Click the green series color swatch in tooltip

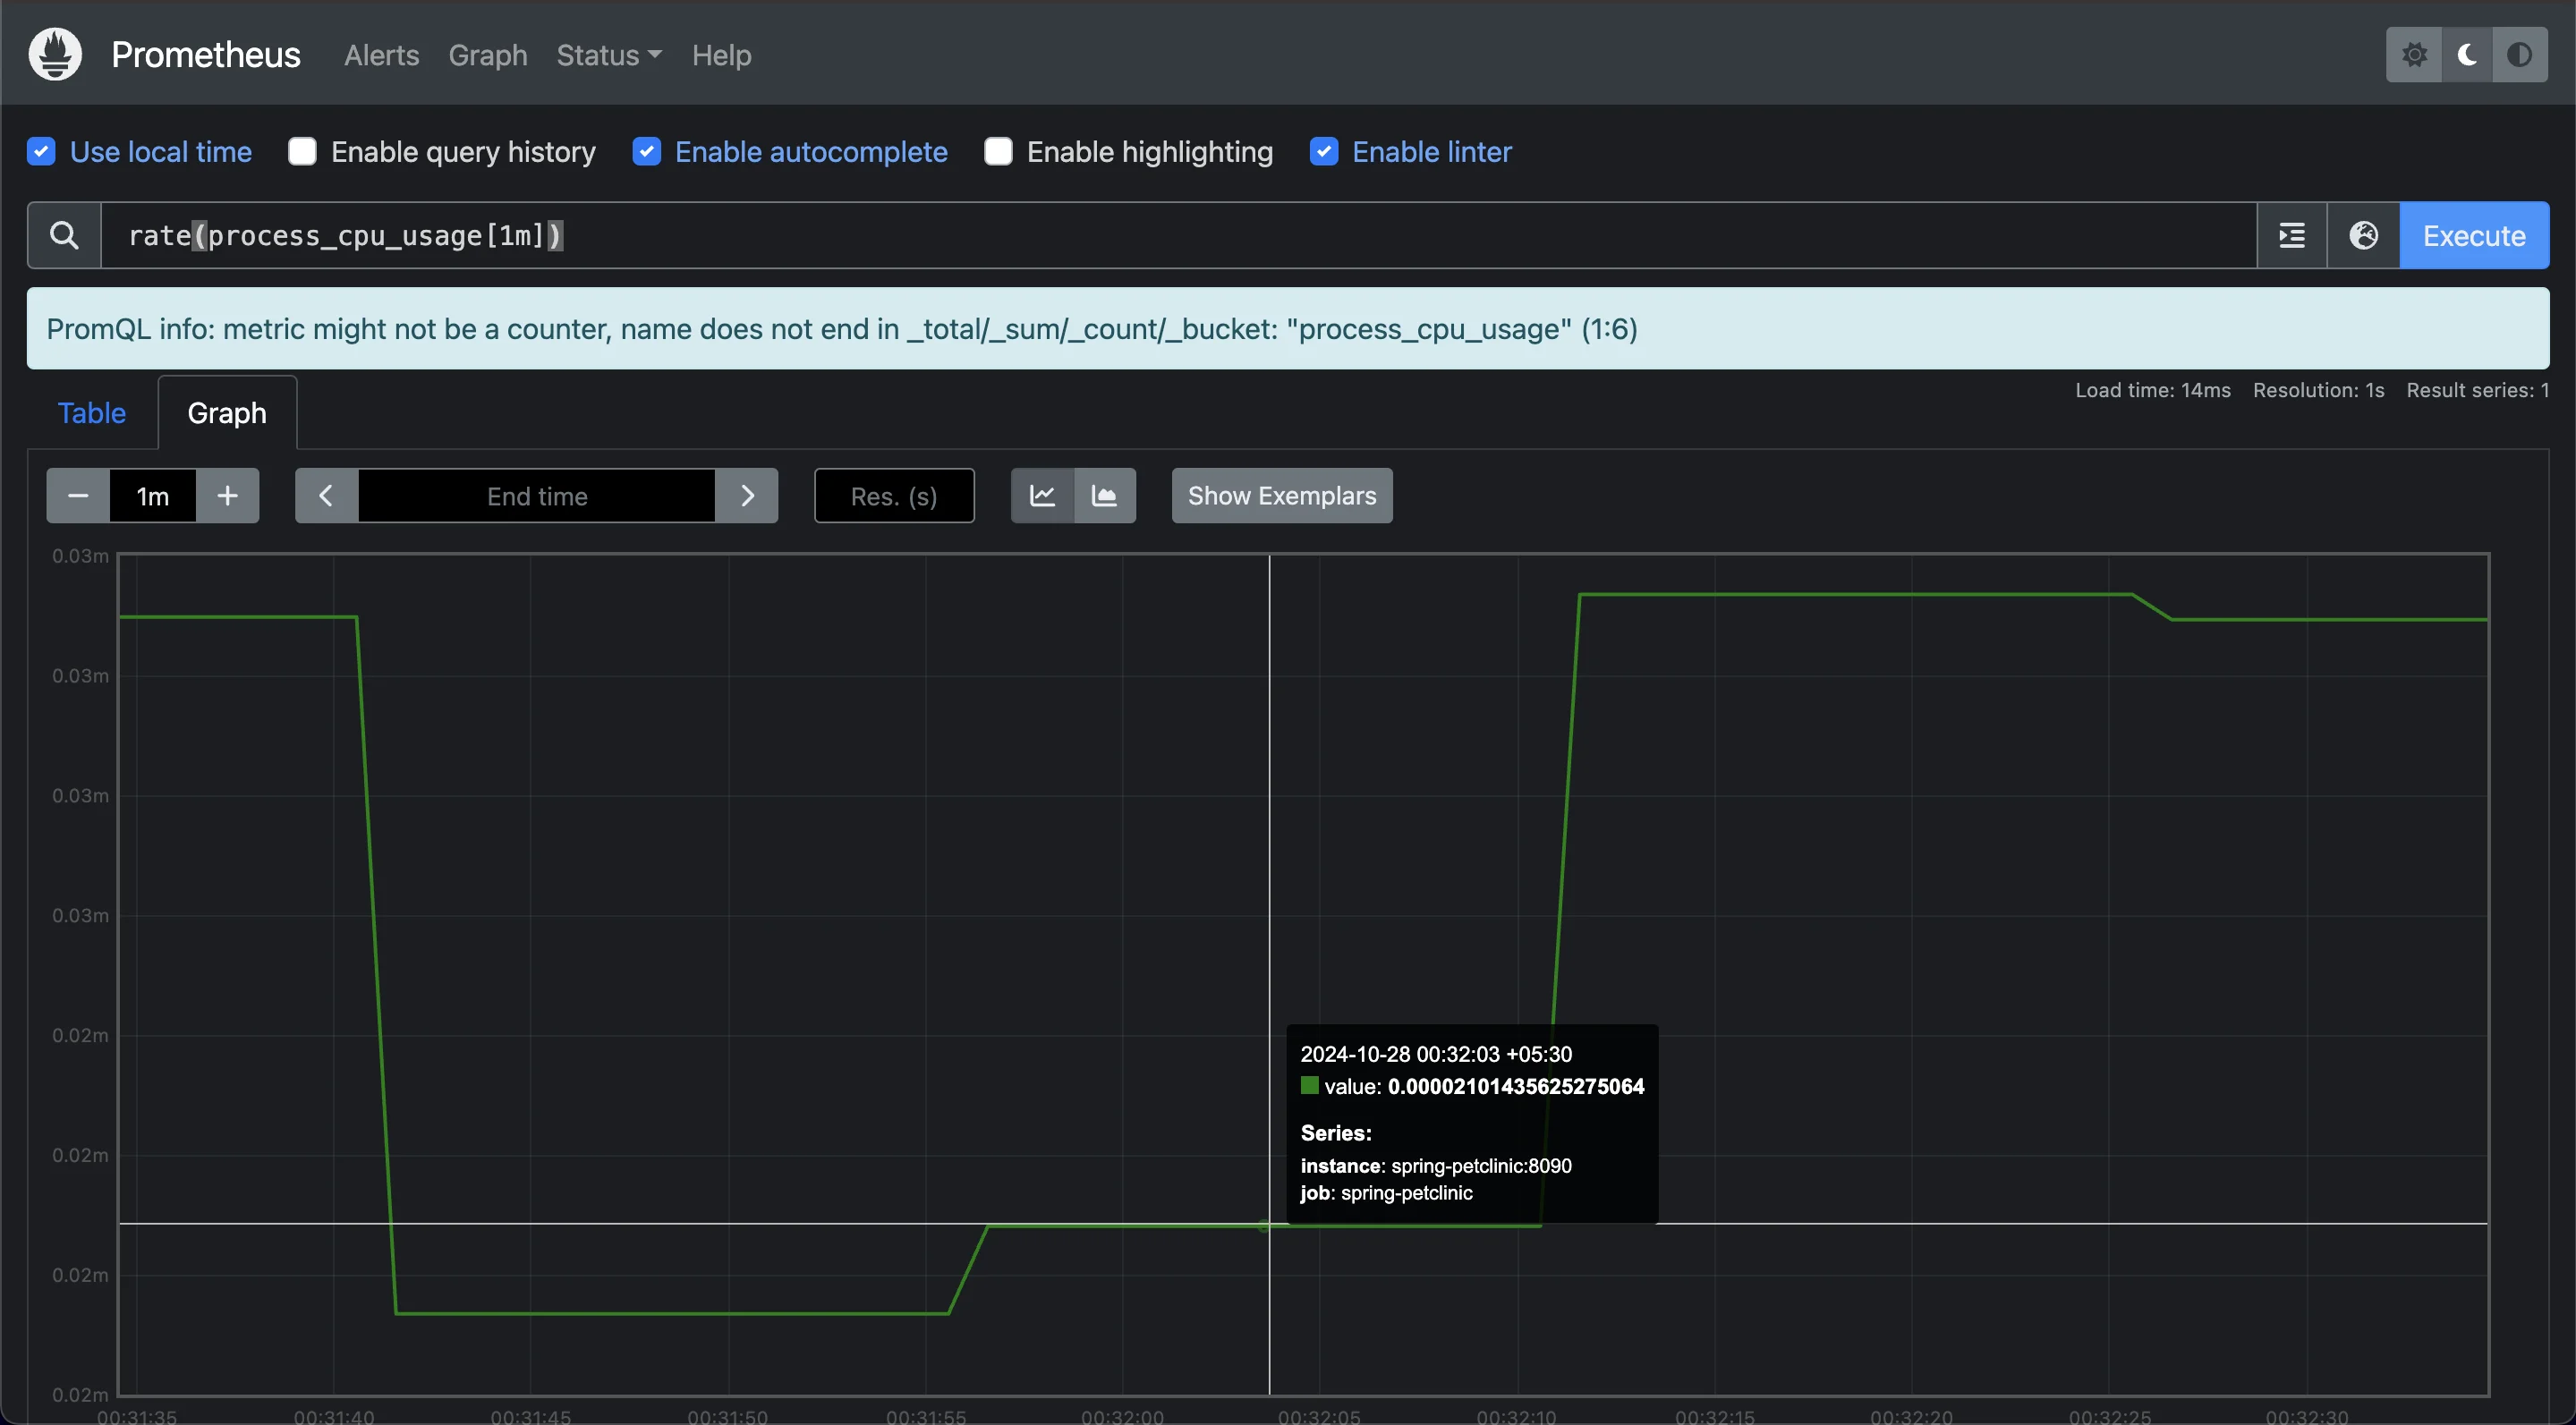[1309, 1085]
